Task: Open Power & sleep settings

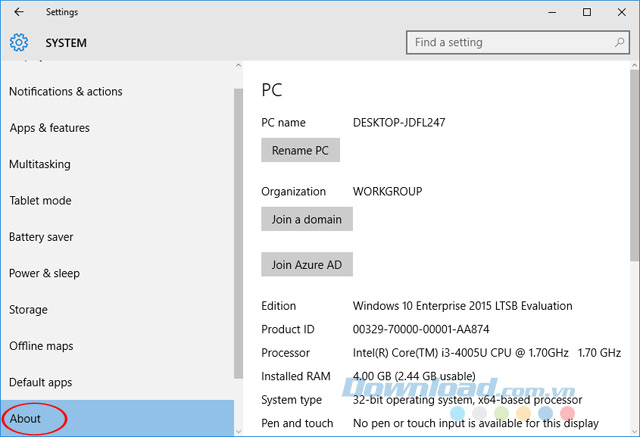Action: [44, 273]
